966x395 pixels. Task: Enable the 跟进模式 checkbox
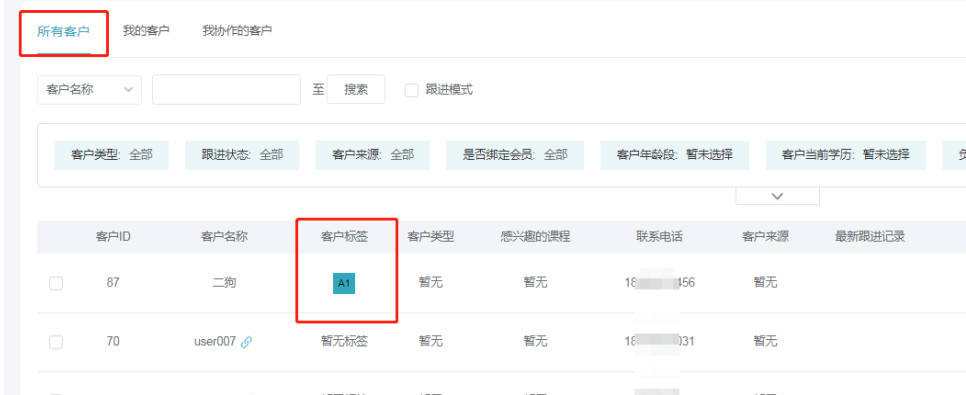411,91
